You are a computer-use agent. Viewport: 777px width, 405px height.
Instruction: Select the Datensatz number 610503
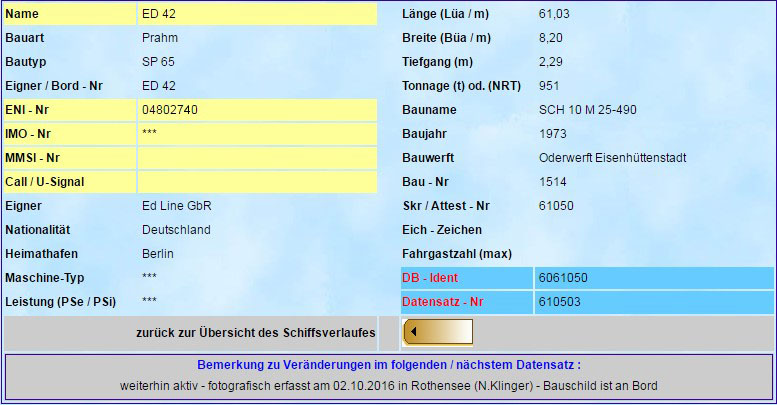pos(559,302)
